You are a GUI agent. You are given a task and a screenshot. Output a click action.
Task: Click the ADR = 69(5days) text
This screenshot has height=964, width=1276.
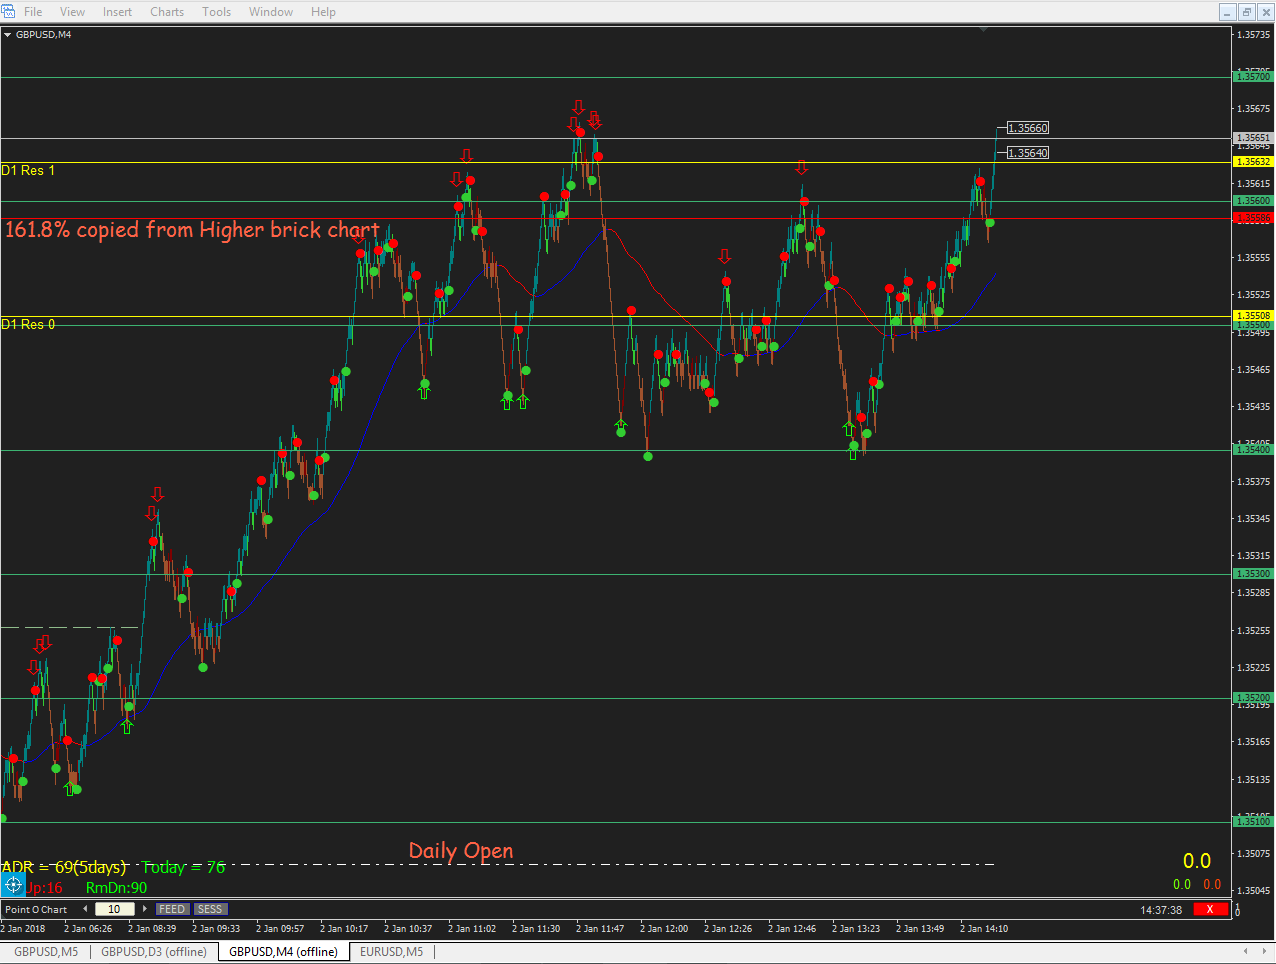64,867
